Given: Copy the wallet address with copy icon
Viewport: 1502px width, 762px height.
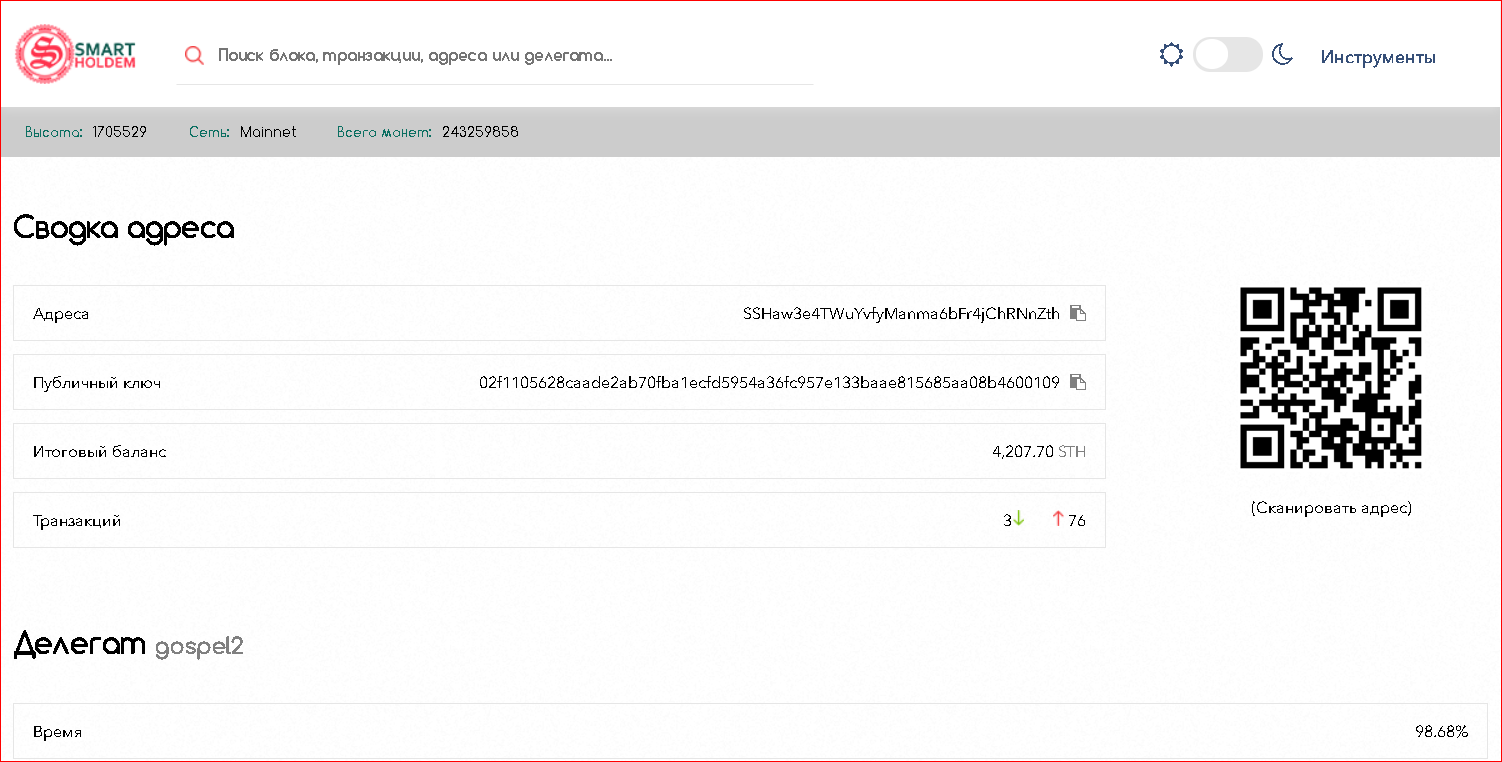Looking at the screenshot, I should (1077, 313).
